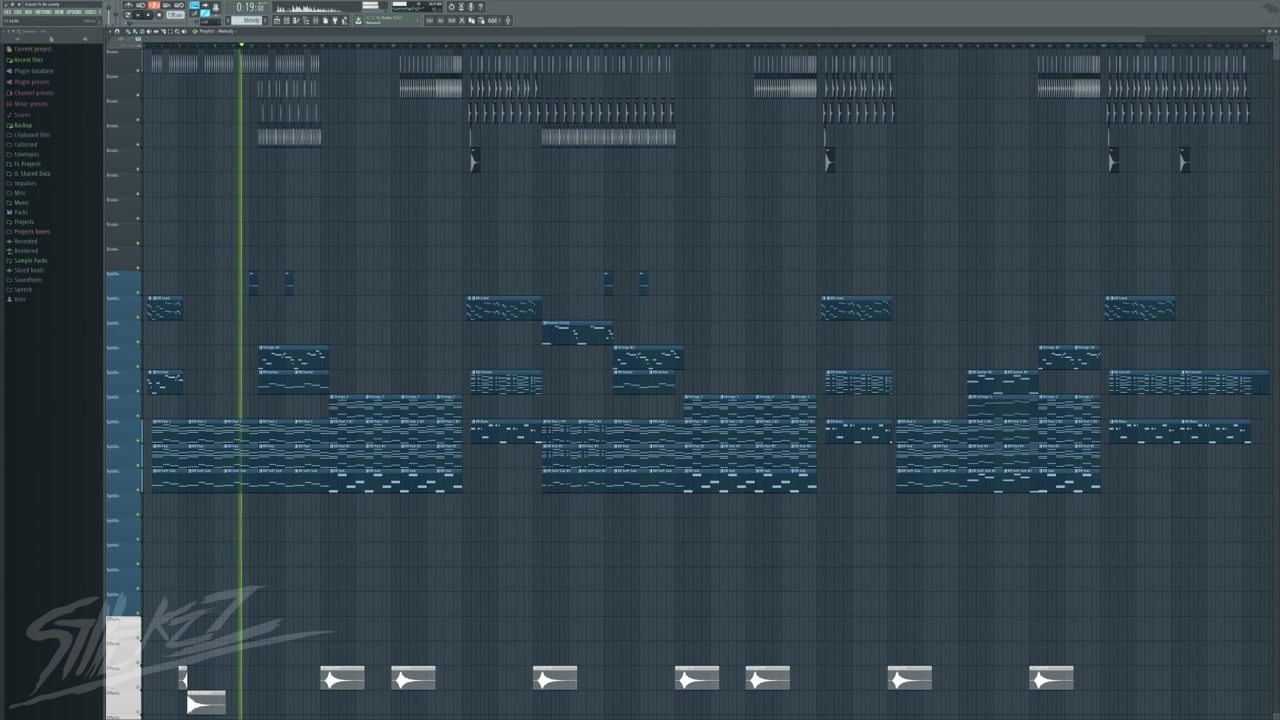Arm recording with the Record button
This screenshot has width=1280, height=720.
click(x=159, y=15)
